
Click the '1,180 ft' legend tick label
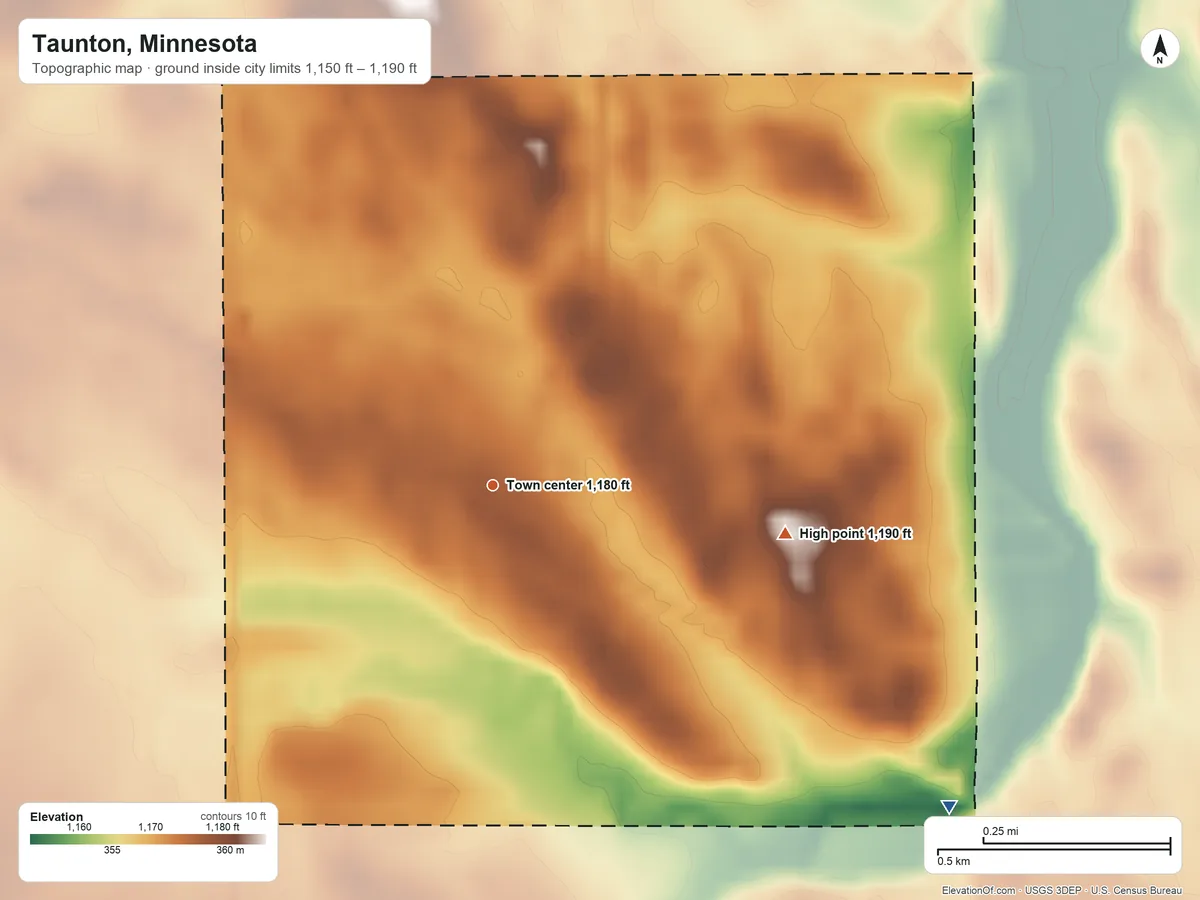click(x=223, y=827)
